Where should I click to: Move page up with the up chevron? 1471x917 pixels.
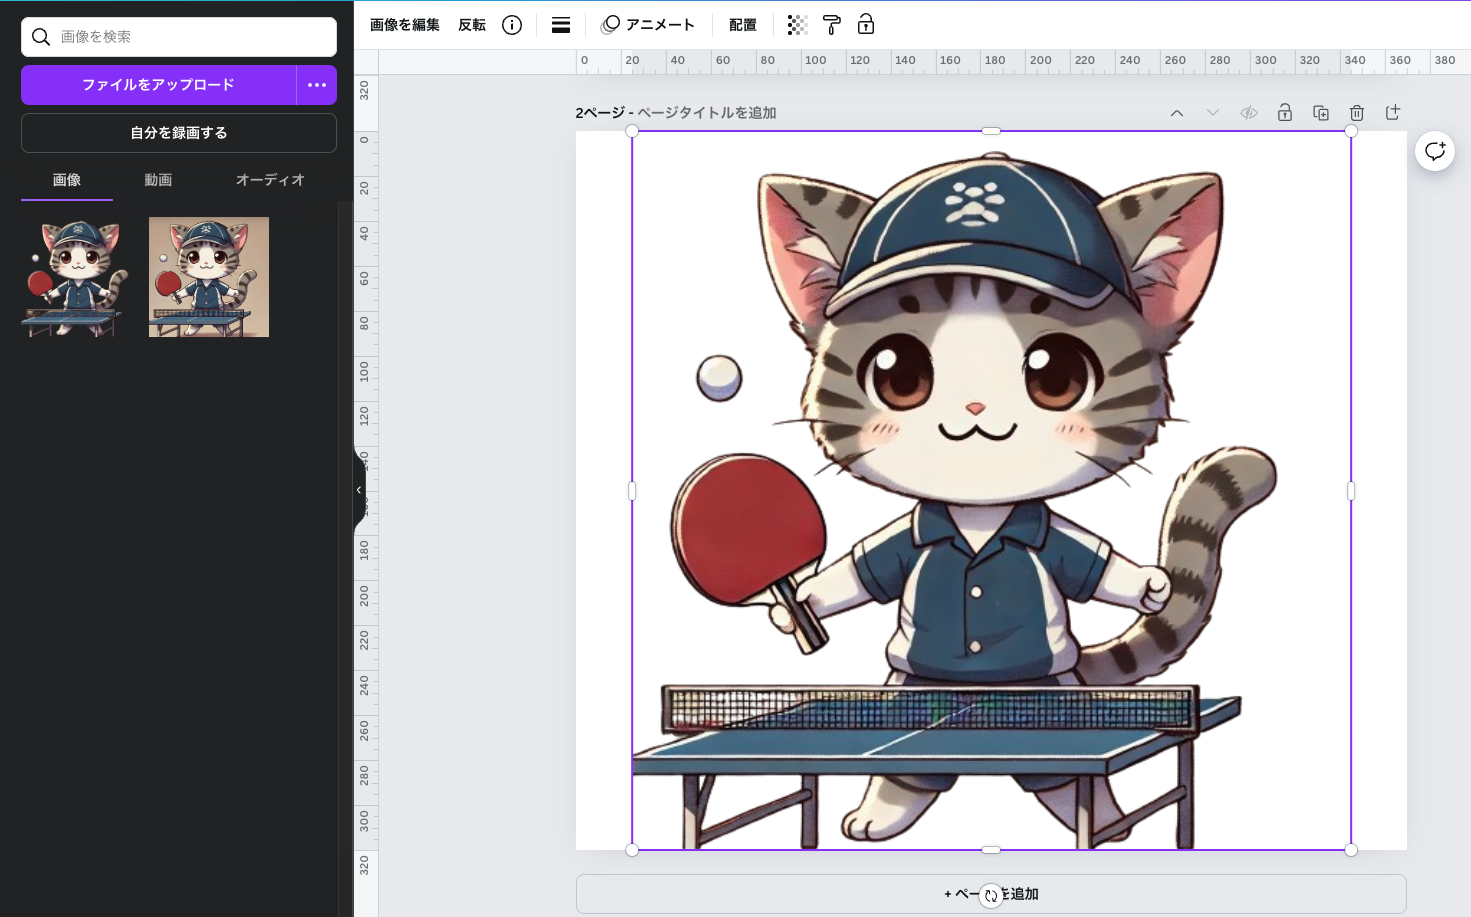[1177, 113]
